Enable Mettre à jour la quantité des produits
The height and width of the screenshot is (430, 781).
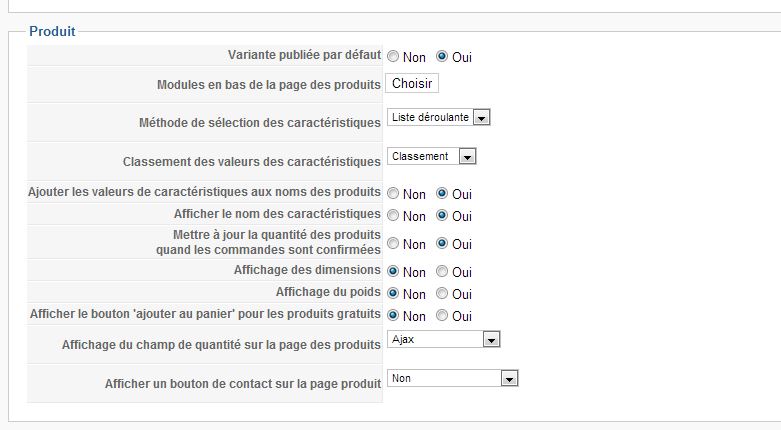coord(442,243)
